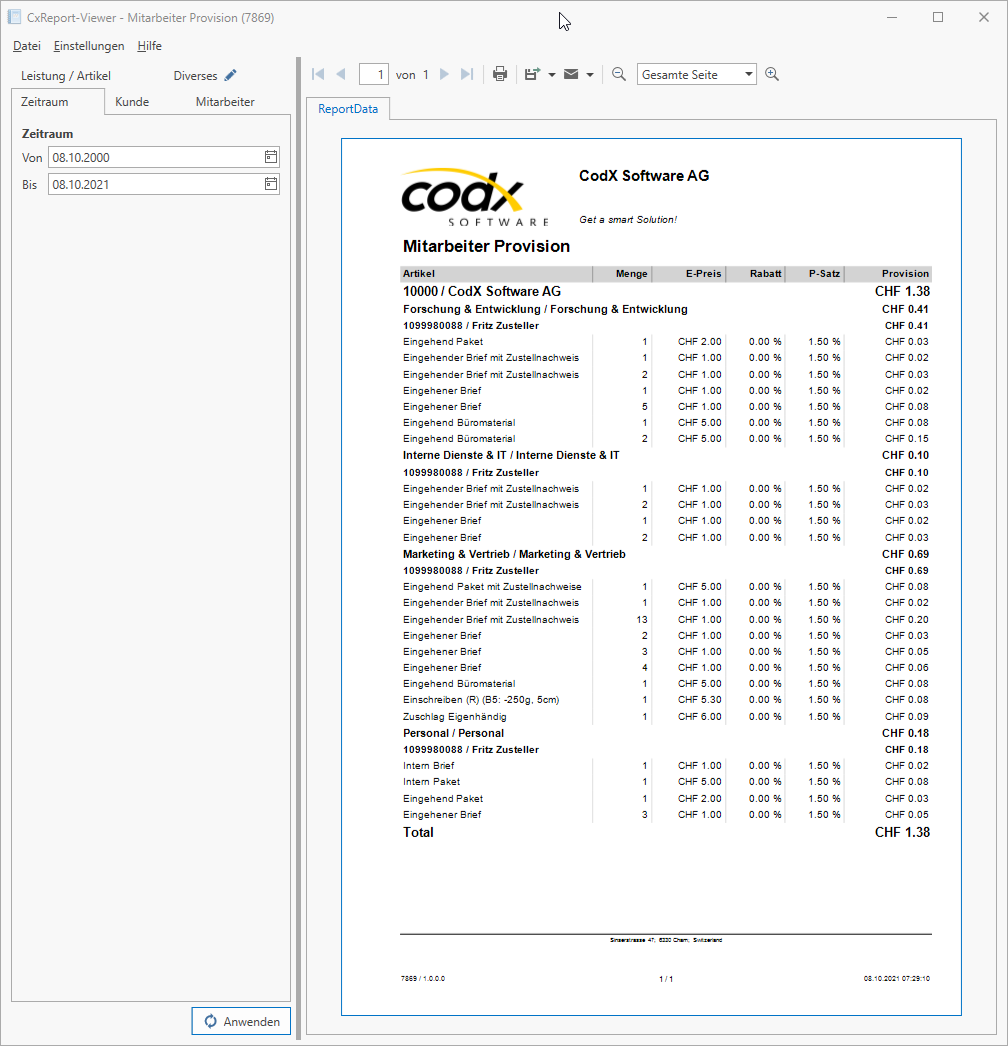
Task: Click the 'Personal / Personal' group row
Action: 666,732
